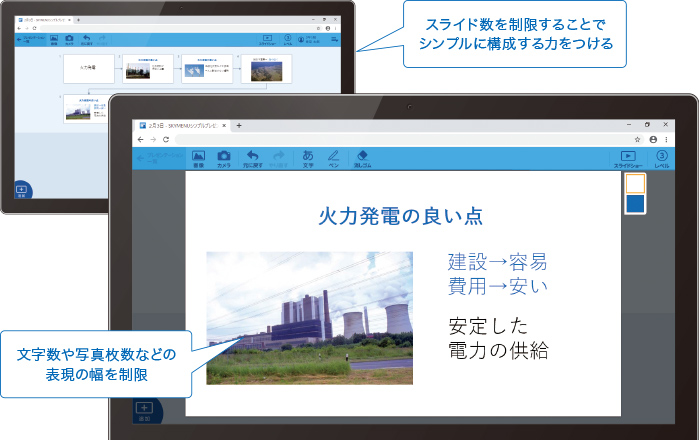
Task: Go back to the presentation list in the back window
Action: tap(30, 40)
